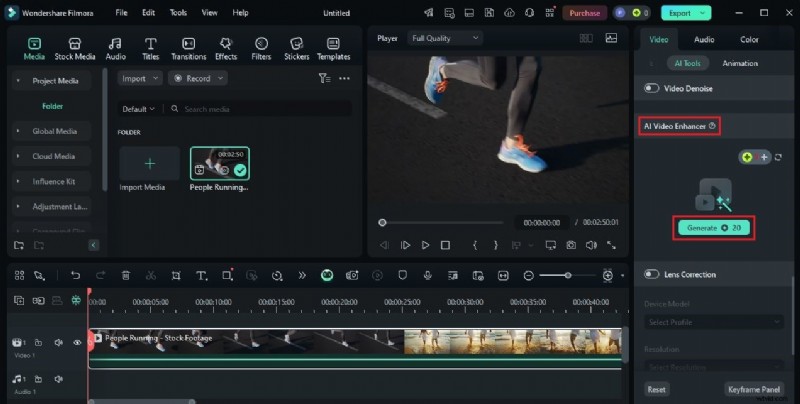Click the Generate button
The image size is (800, 404).
714,228
